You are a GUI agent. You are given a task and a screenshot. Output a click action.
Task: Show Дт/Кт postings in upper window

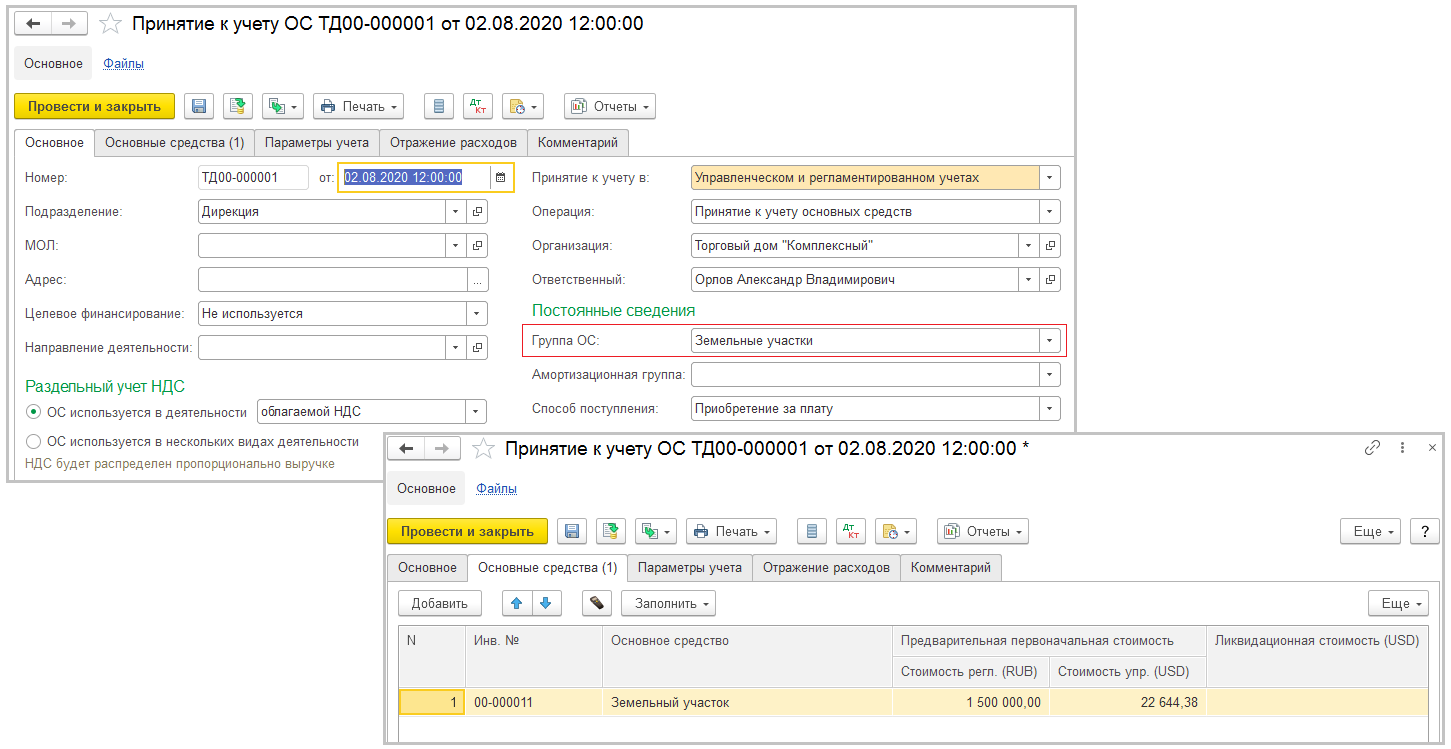pyautogui.click(x=477, y=106)
